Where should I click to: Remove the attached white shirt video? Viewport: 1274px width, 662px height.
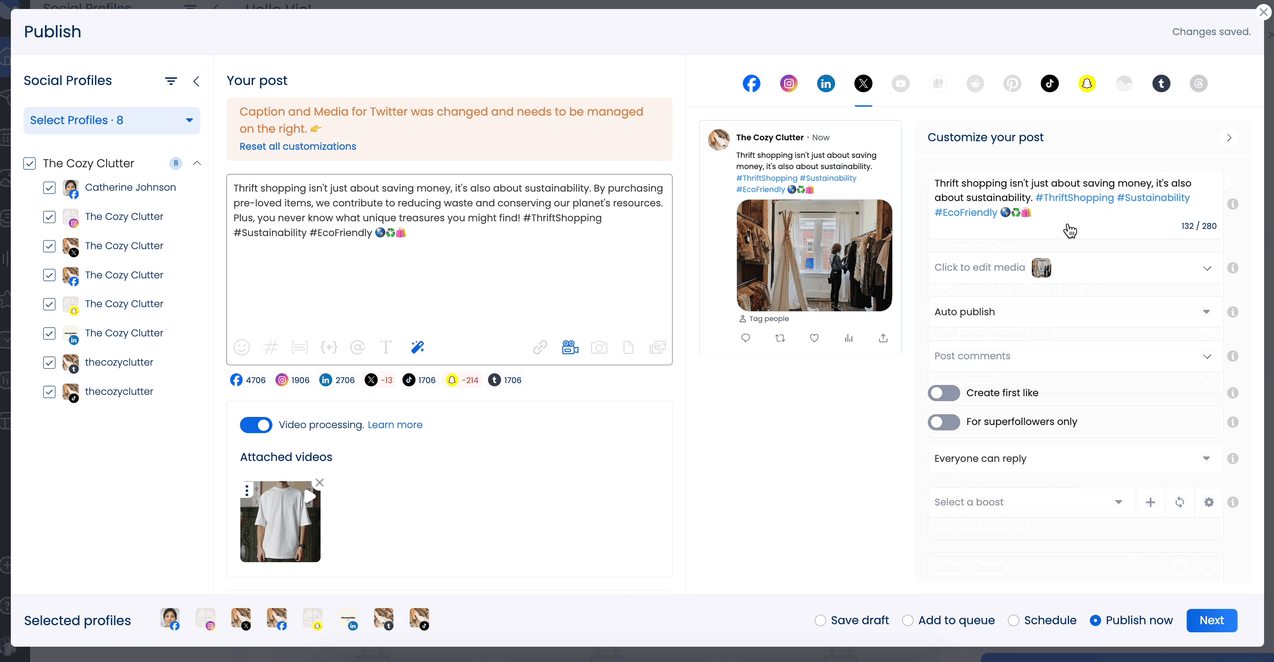[x=319, y=482]
